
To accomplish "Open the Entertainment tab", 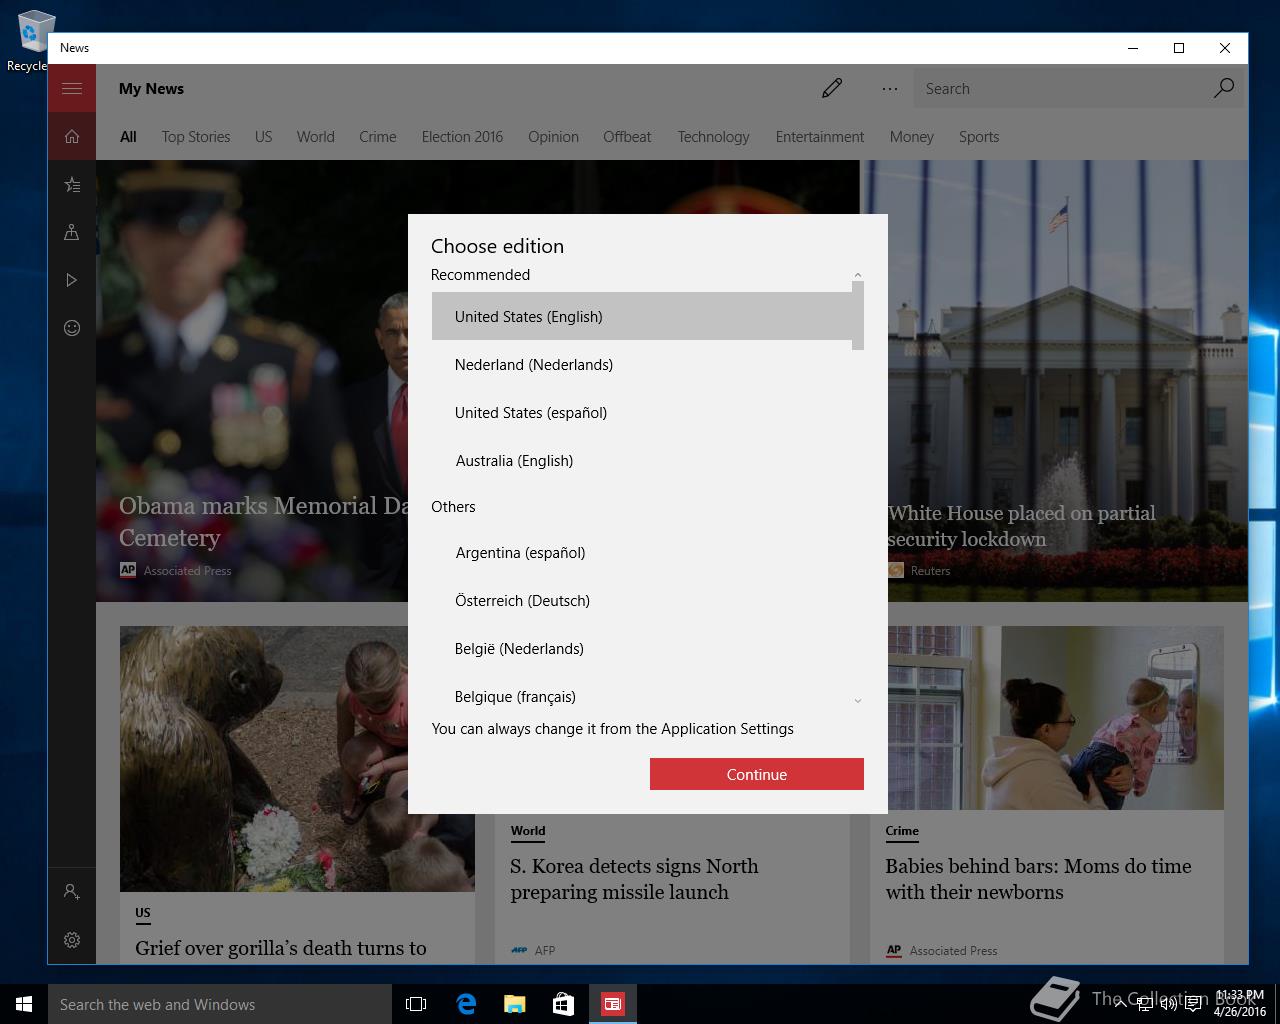I will coord(820,137).
